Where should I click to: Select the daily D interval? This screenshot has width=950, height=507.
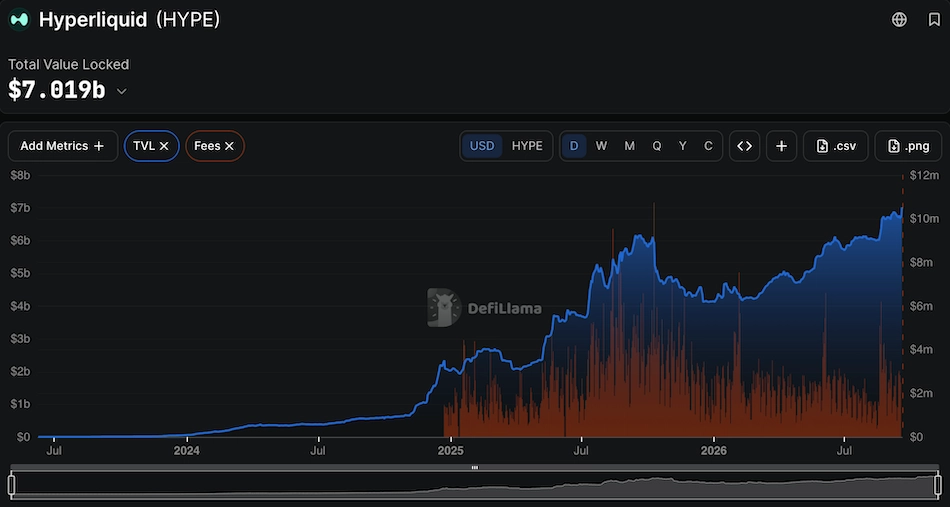pyautogui.click(x=574, y=146)
